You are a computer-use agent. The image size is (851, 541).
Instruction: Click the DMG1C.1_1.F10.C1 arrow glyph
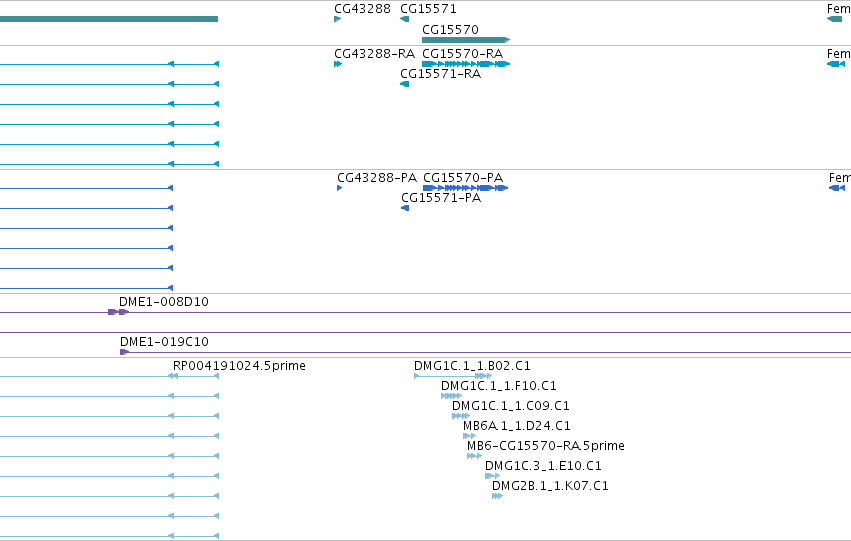click(452, 396)
